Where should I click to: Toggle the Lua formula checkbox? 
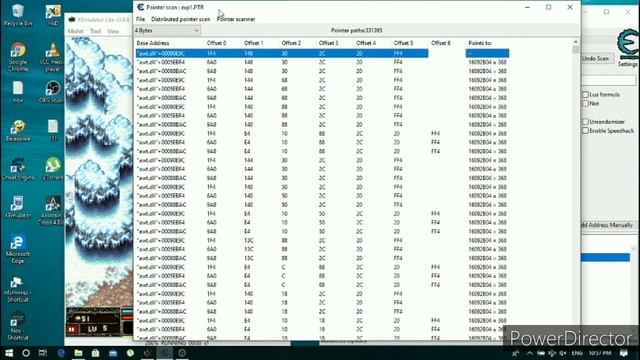coord(585,95)
